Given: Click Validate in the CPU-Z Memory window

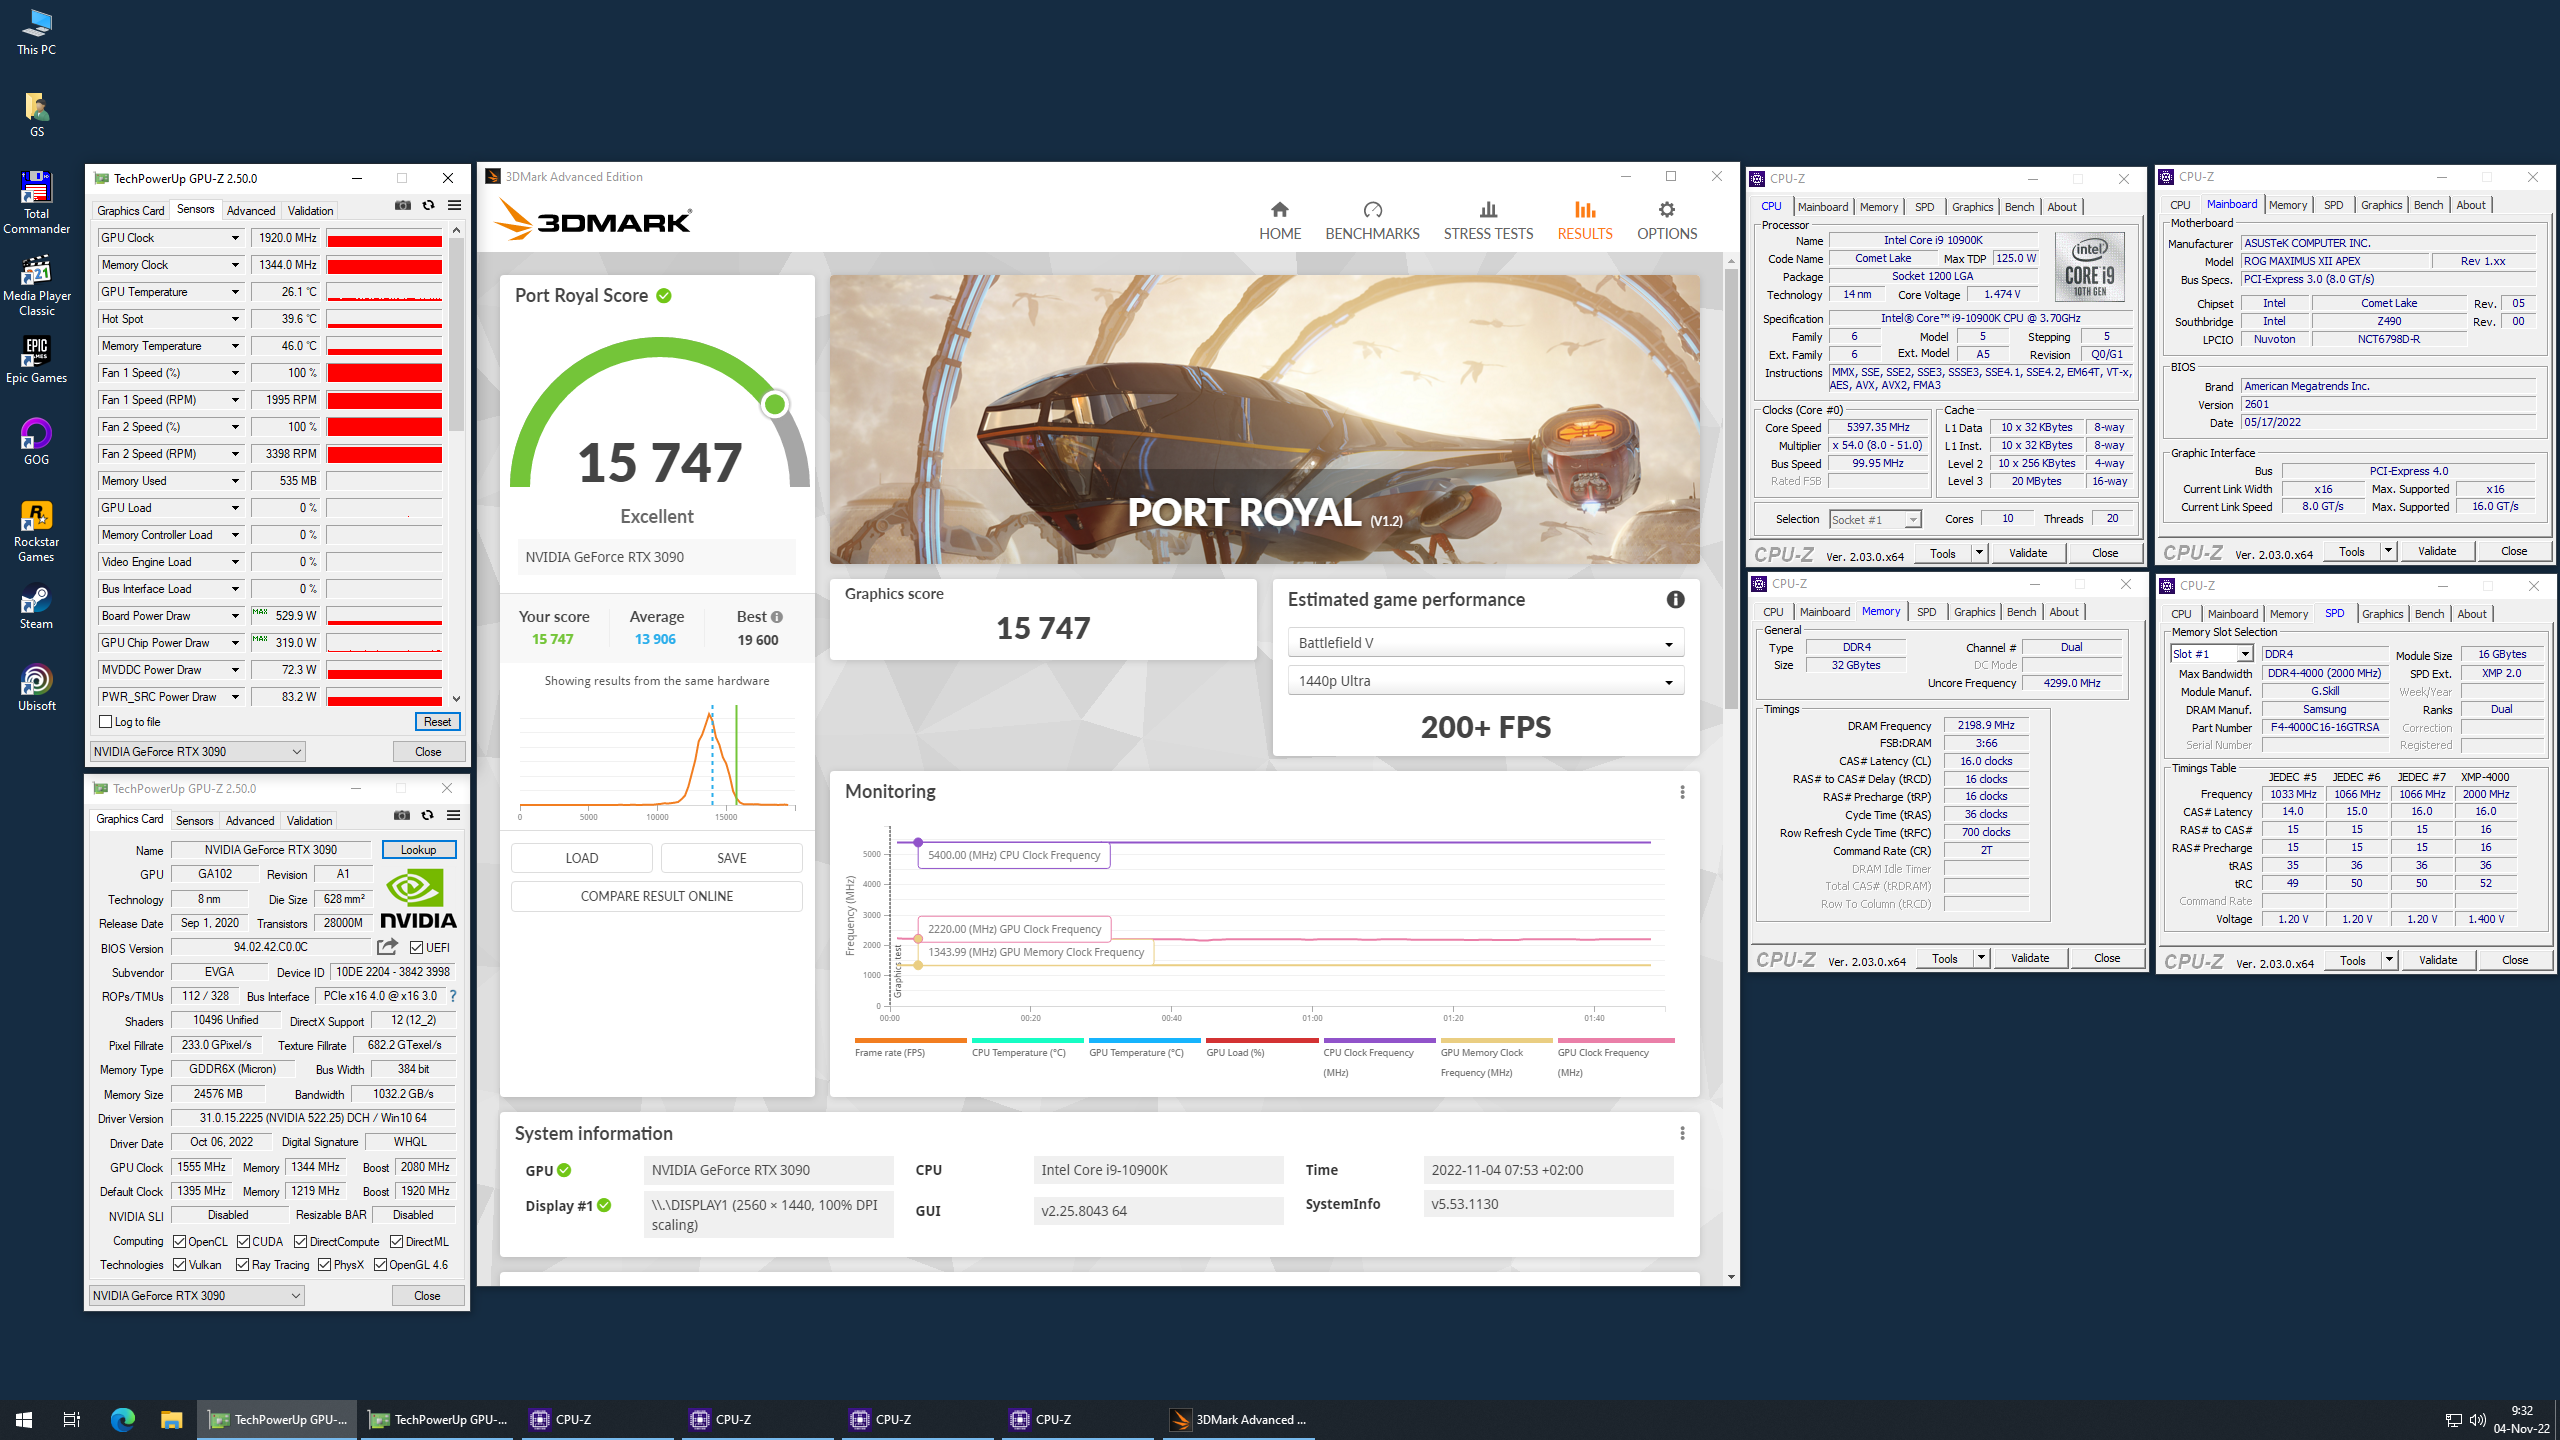Looking at the screenshot, I should click(x=2030, y=958).
